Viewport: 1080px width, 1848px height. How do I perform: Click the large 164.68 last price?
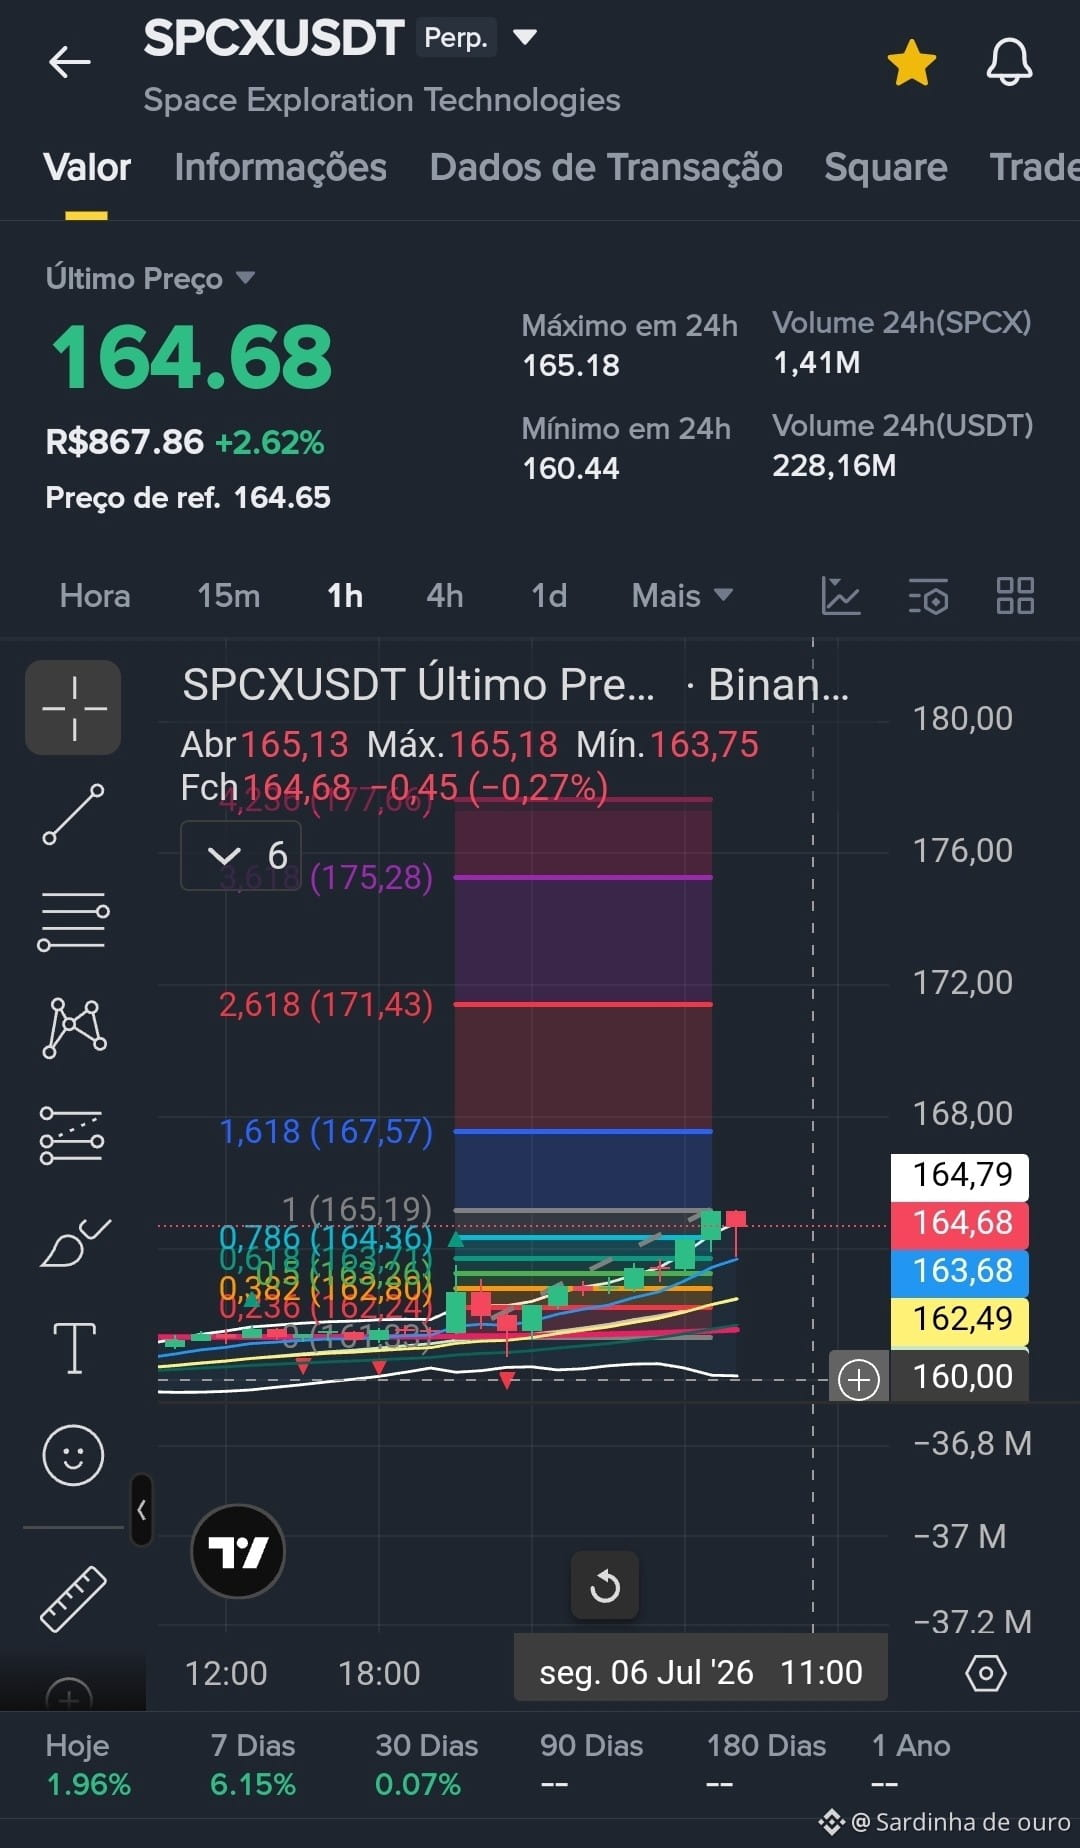point(191,358)
